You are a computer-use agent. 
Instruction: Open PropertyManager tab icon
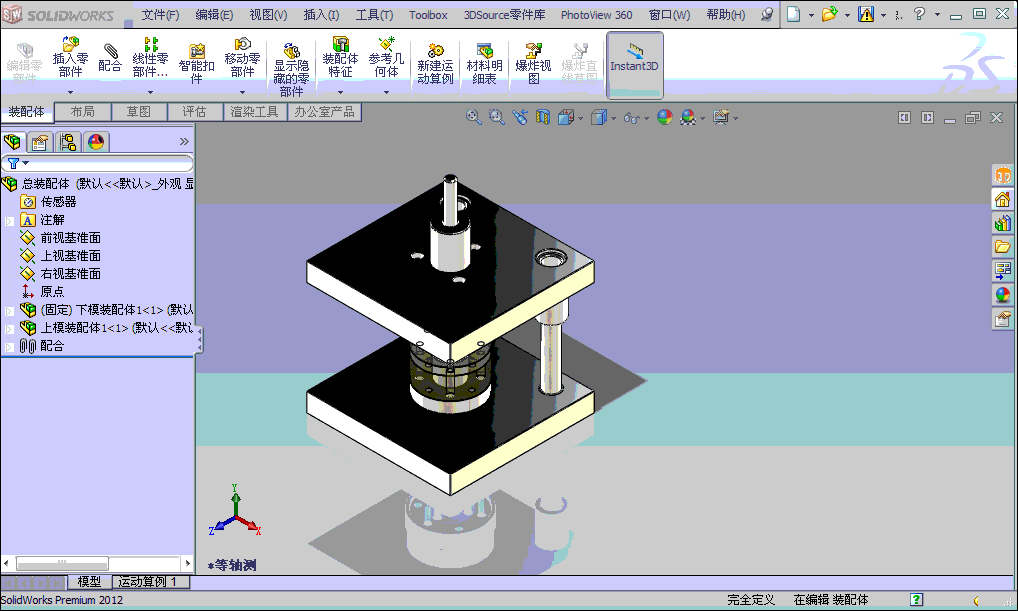[40, 142]
